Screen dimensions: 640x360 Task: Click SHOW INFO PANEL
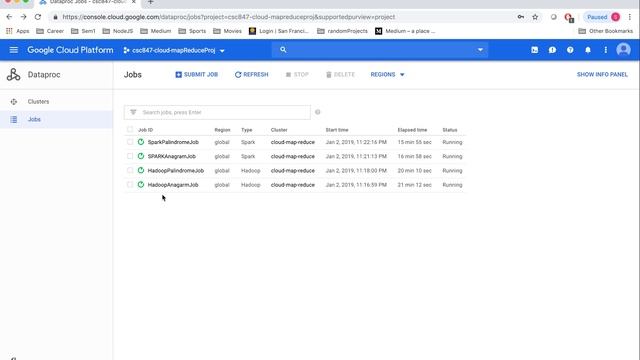point(602,75)
